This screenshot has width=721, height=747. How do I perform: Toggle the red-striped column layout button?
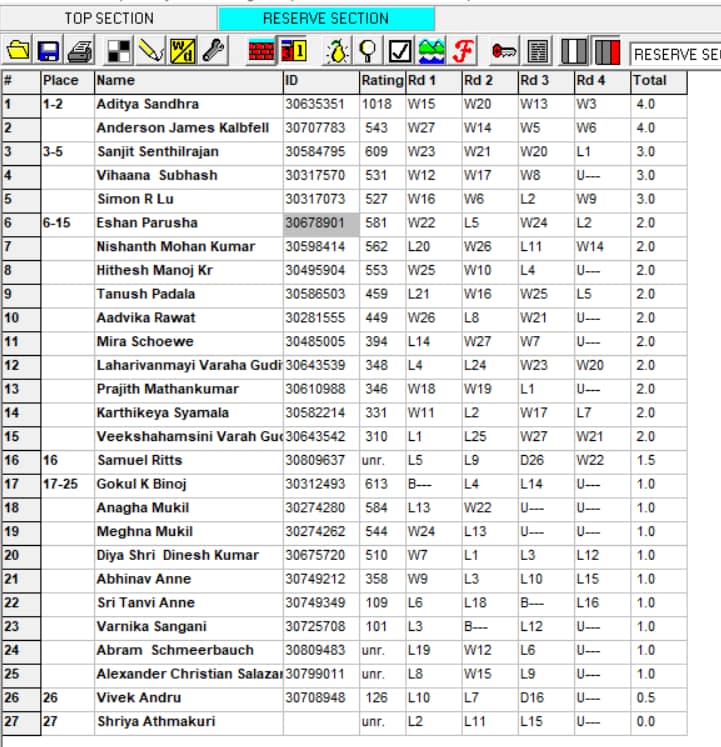pos(606,50)
